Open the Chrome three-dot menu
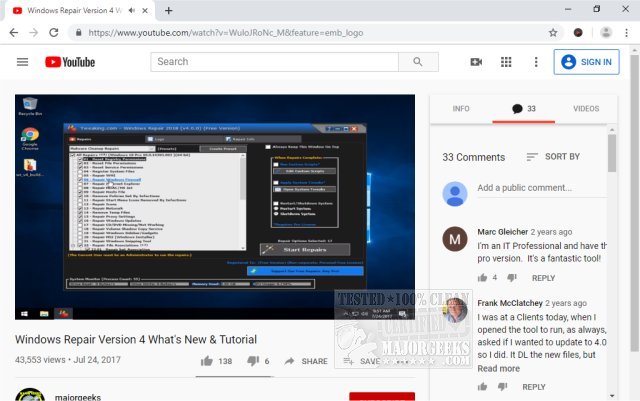The image size is (640, 401). (626, 33)
